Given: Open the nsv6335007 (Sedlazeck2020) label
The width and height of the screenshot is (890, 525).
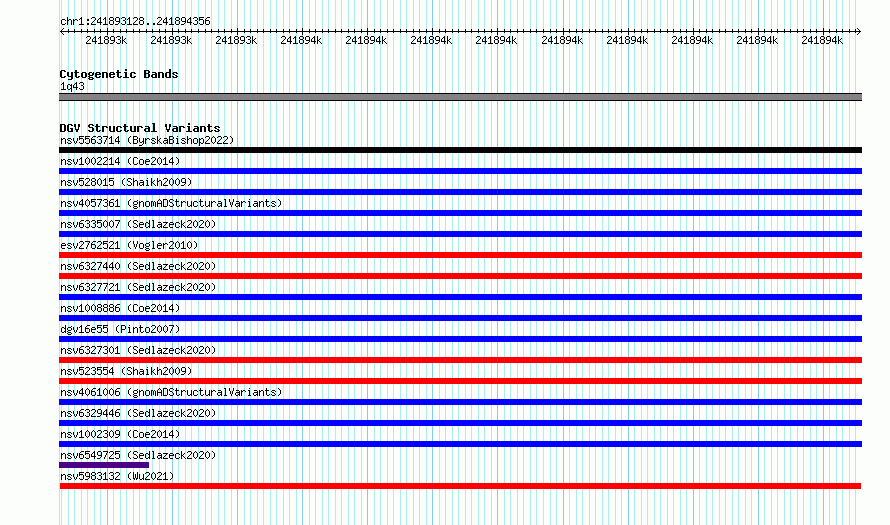Looking at the screenshot, I should (138, 224).
